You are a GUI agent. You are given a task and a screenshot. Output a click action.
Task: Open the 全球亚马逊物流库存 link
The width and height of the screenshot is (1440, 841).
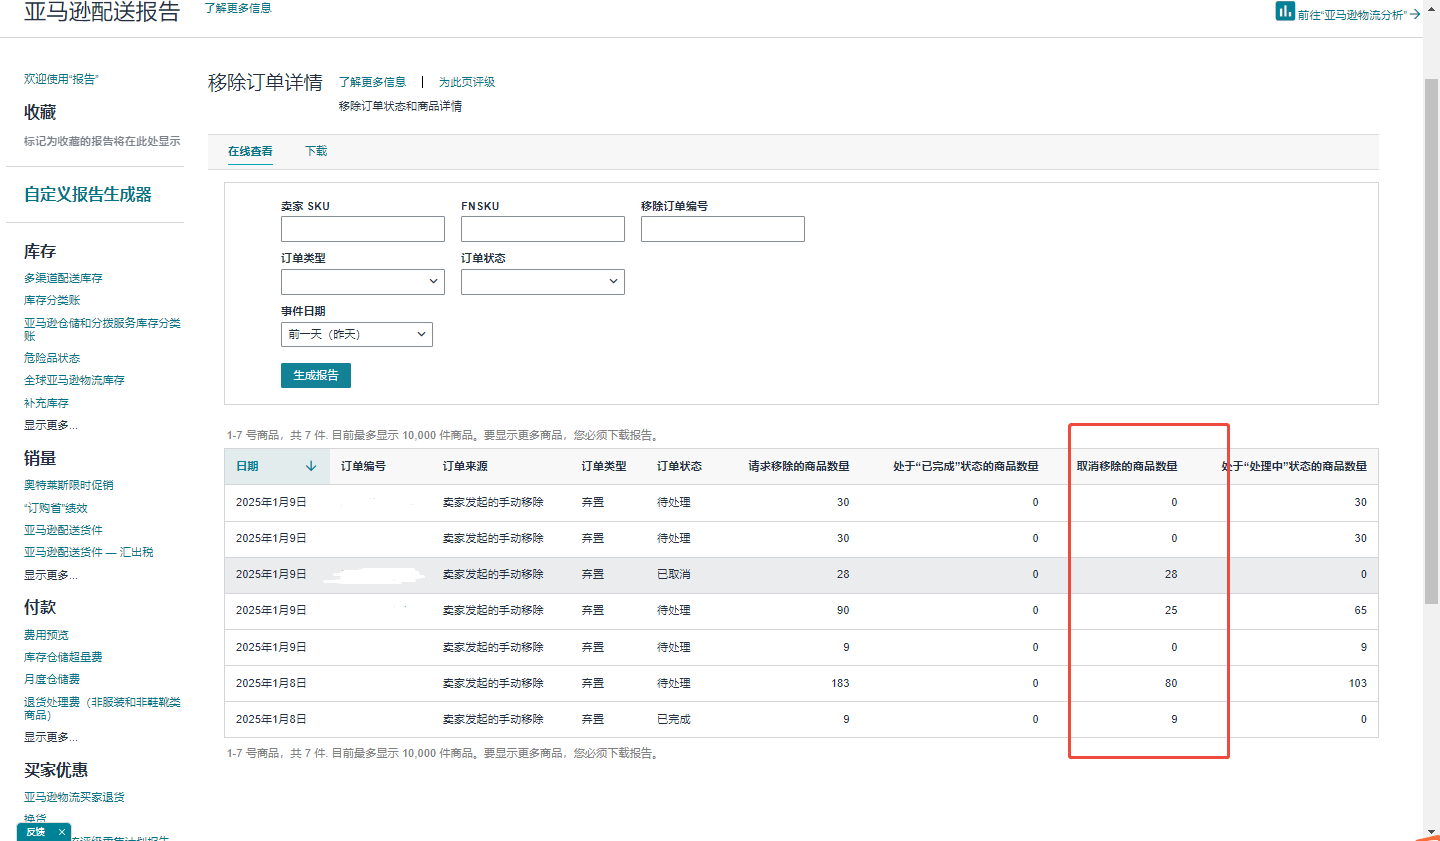click(x=74, y=380)
